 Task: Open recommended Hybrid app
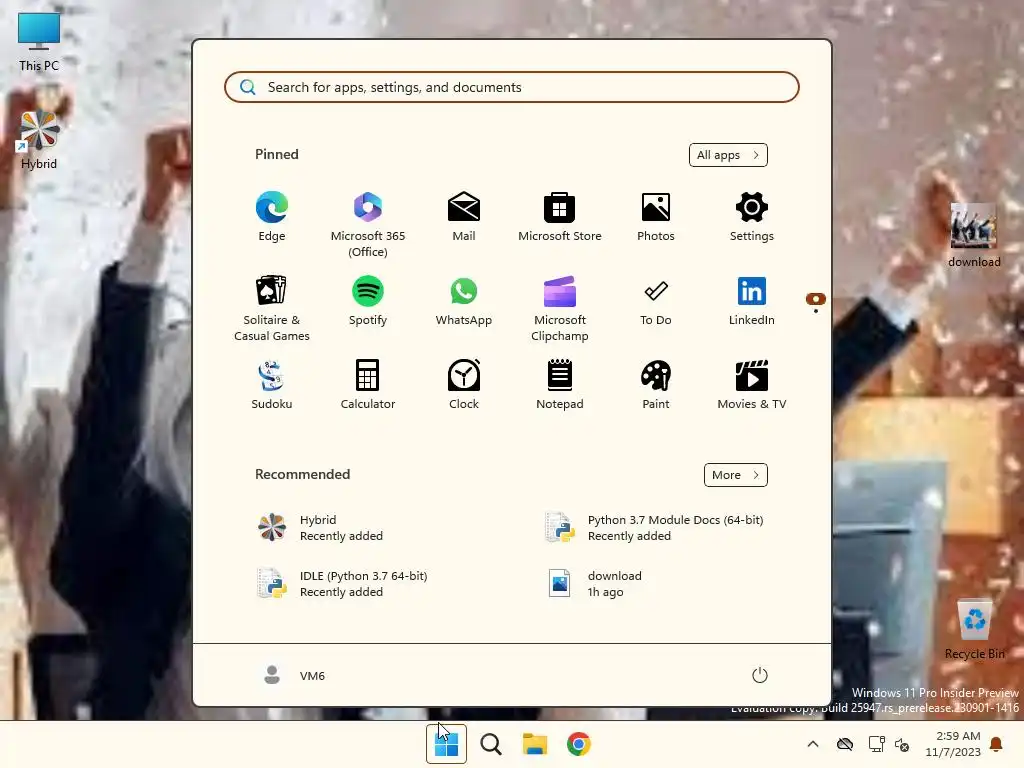[x=321, y=528]
